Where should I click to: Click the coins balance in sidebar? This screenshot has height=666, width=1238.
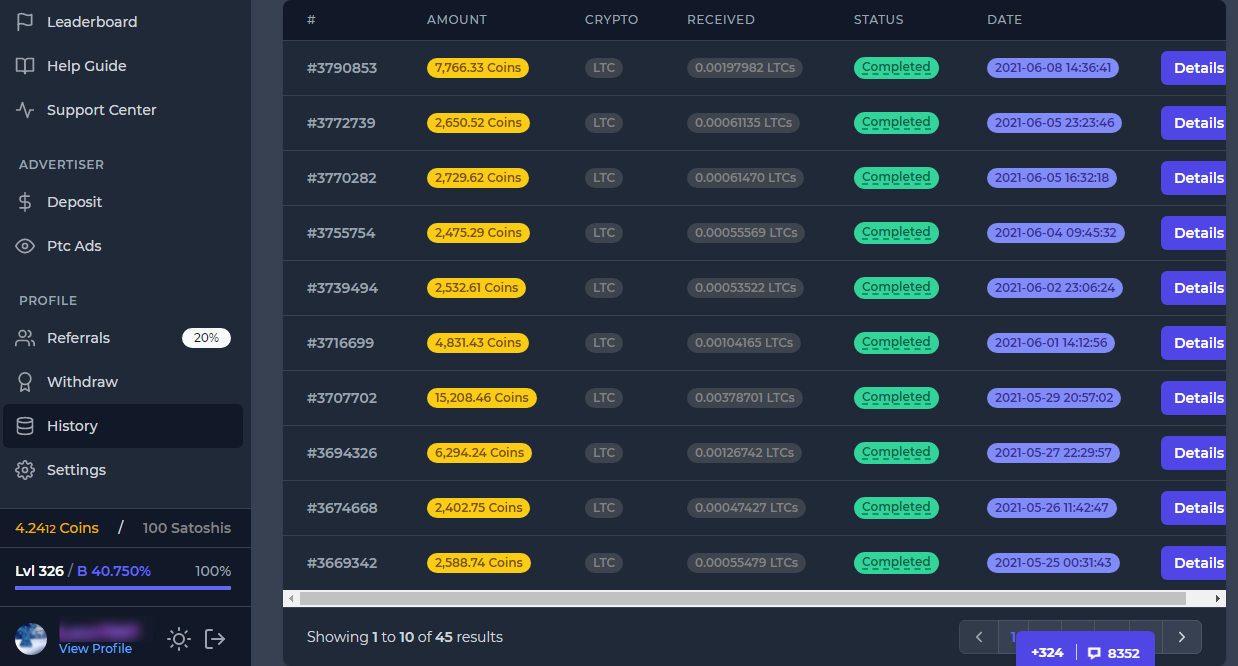click(57, 528)
